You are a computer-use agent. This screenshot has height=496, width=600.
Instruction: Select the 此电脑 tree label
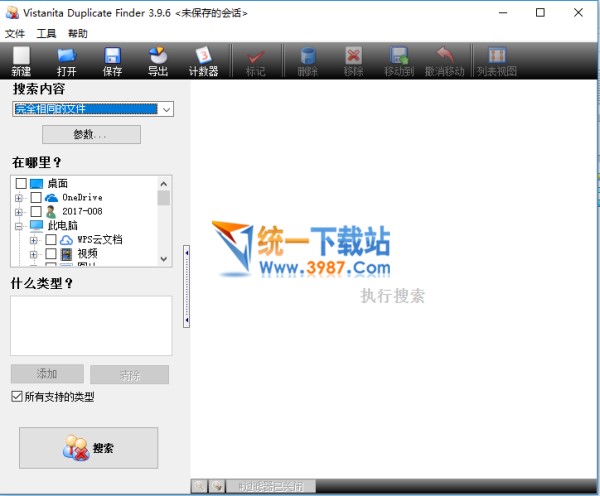(62, 226)
